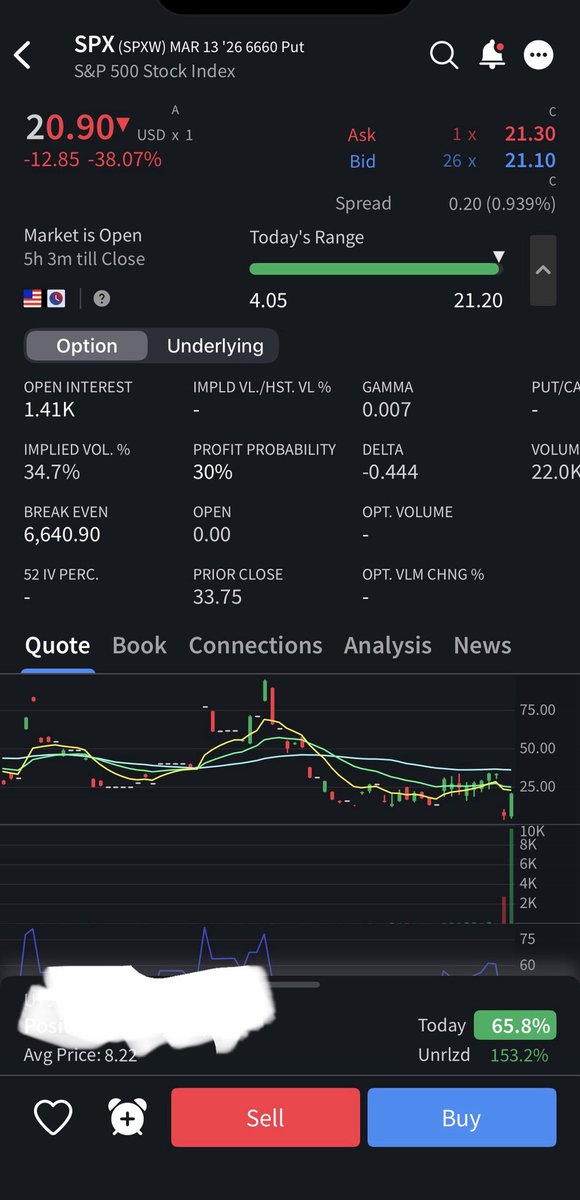Tap Prior Close value 33.75

(x=218, y=598)
